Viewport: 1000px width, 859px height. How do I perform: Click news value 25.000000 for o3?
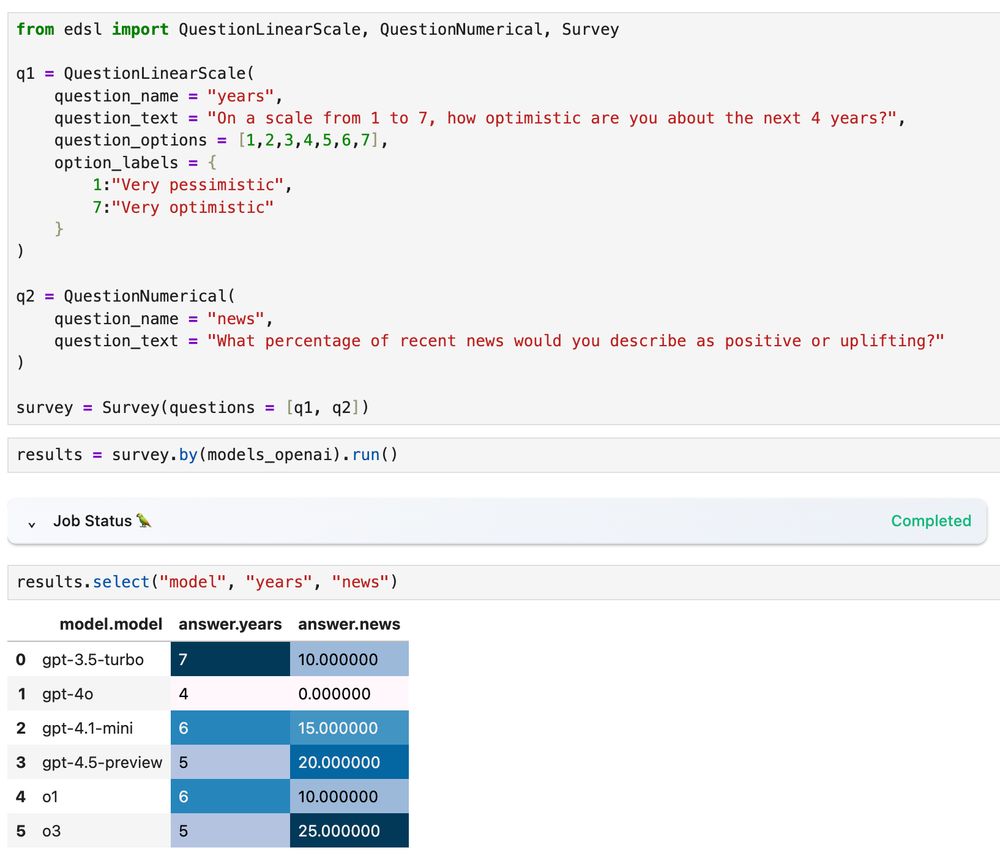coord(349,831)
